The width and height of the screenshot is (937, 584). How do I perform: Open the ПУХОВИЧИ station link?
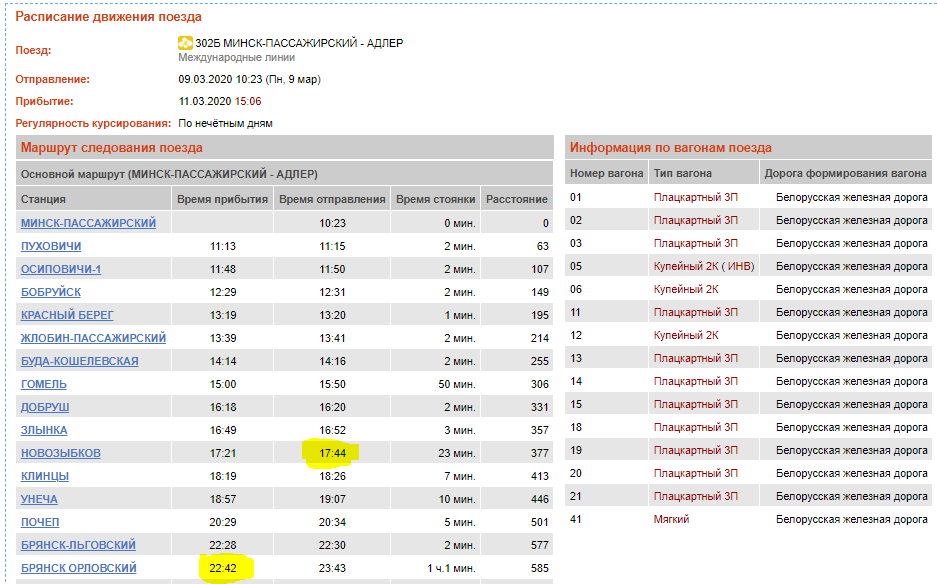point(51,246)
